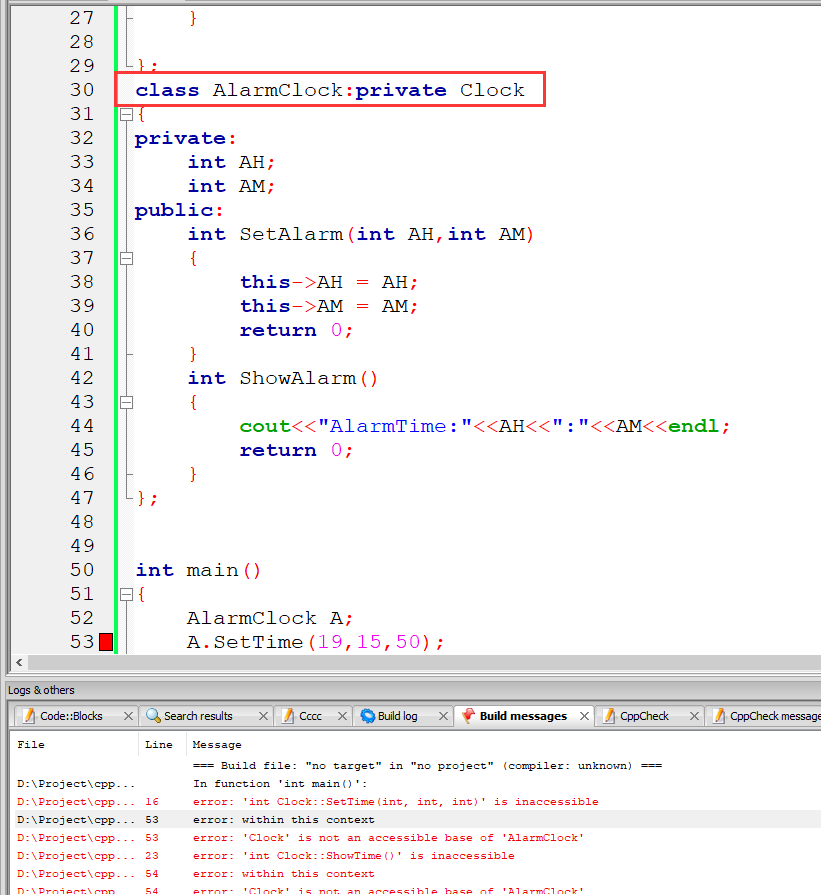The width and height of the screenshot is (821, 895).
Task: Collapse the SetAlarm function fold on line 37
Action: pos(126,259)
